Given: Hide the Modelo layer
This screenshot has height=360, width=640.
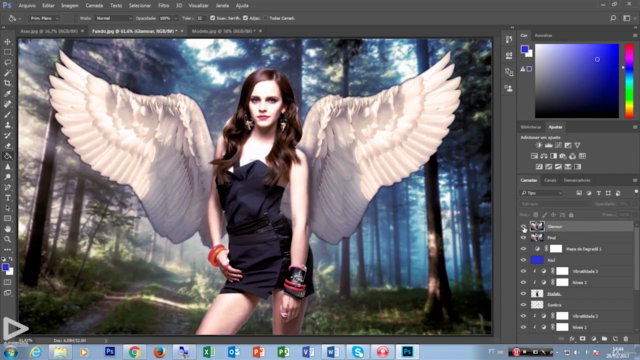Looking at the screenshot, I should click(x=523, y=293).
